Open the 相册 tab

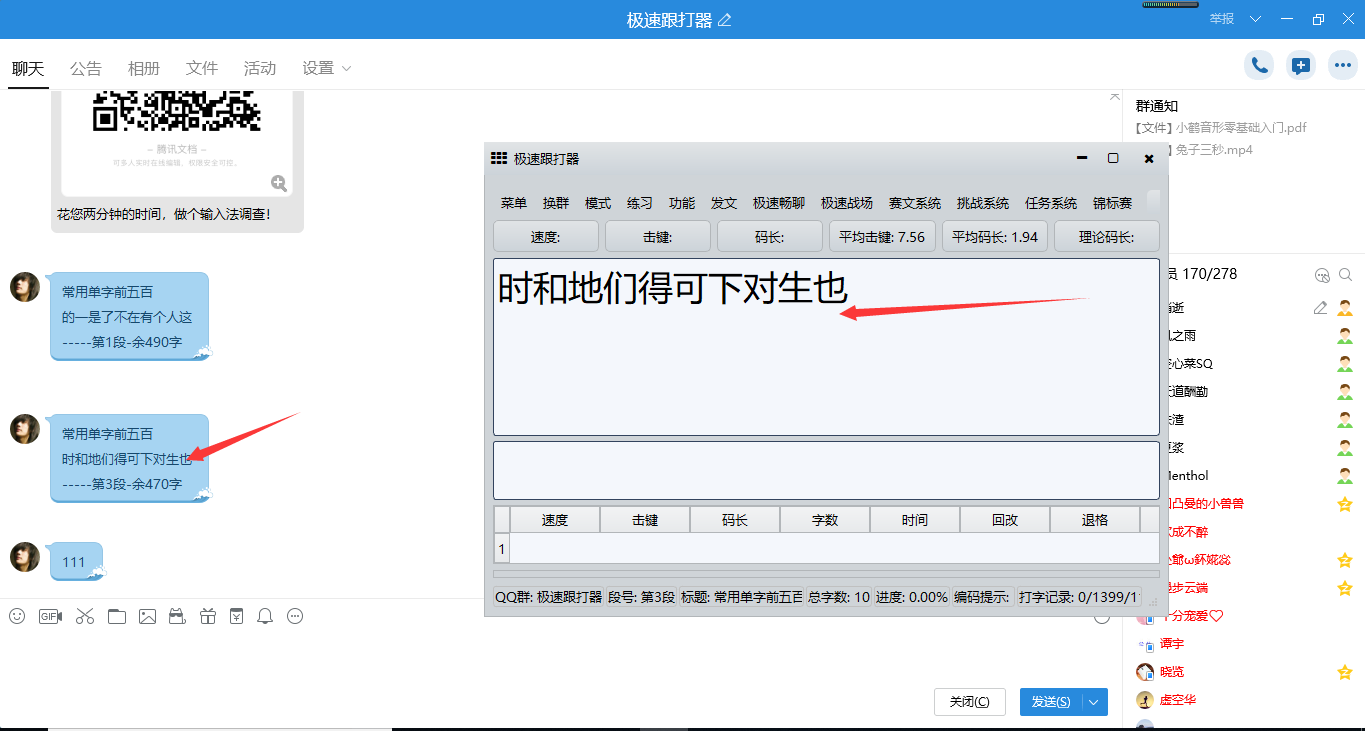tap(144, 68)
